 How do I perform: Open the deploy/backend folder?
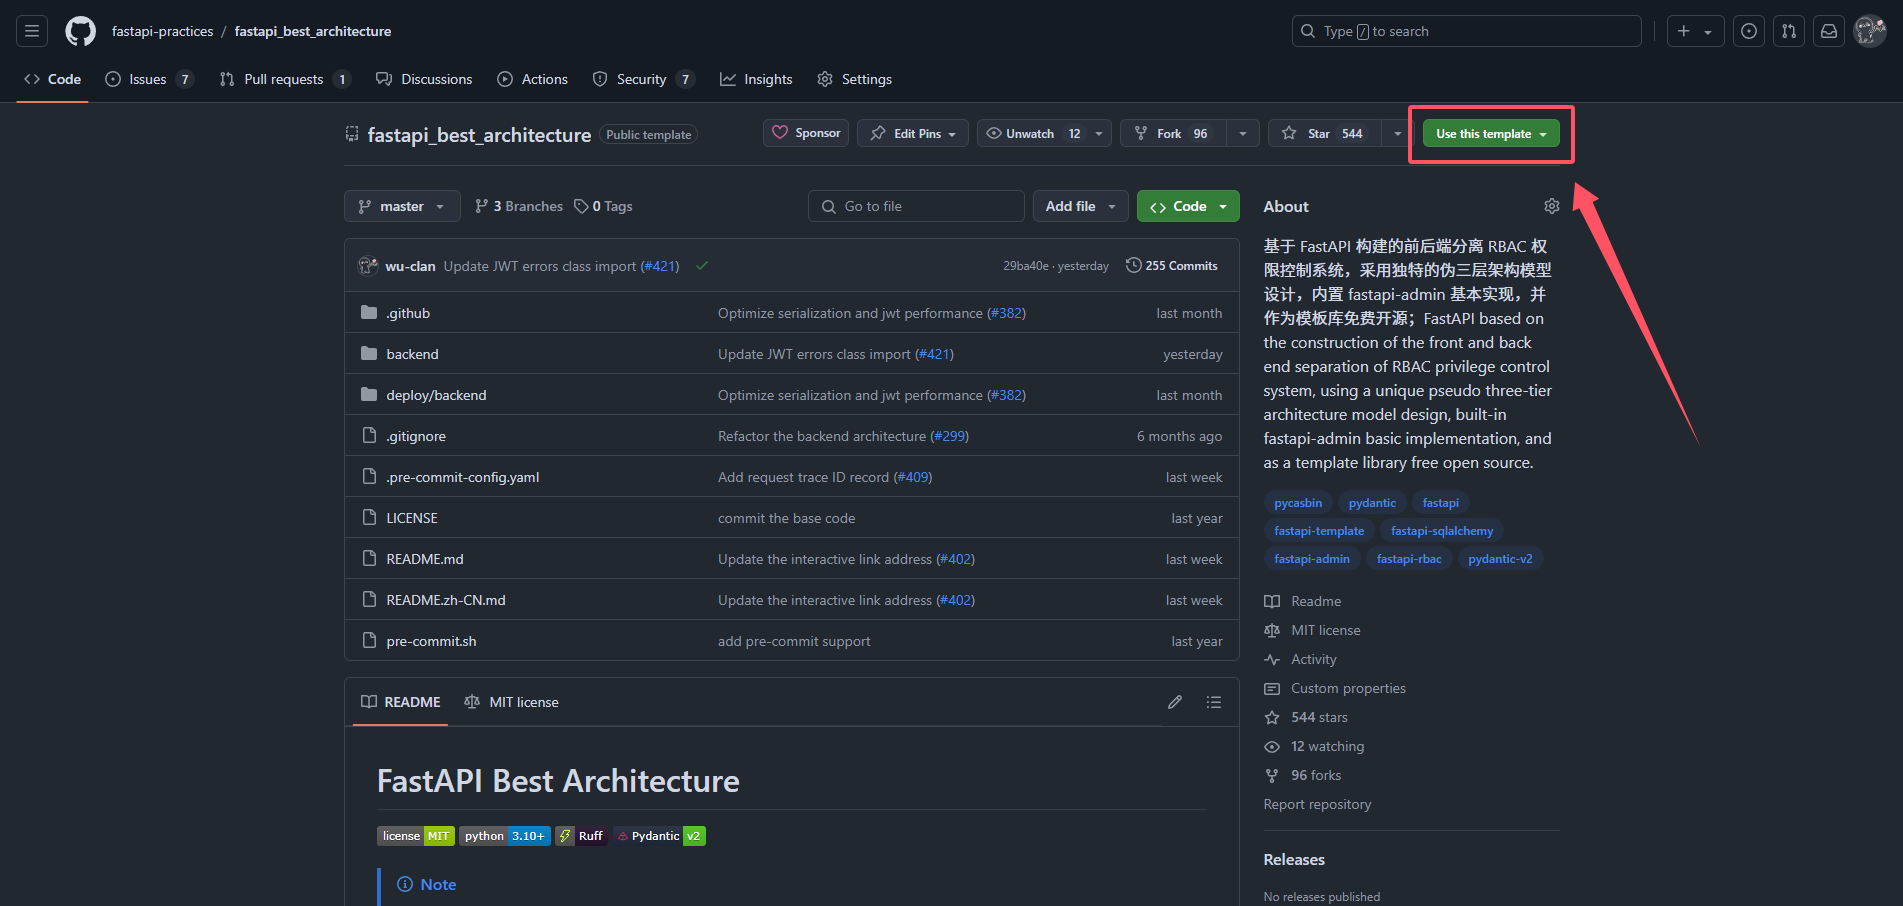point(436,395)
